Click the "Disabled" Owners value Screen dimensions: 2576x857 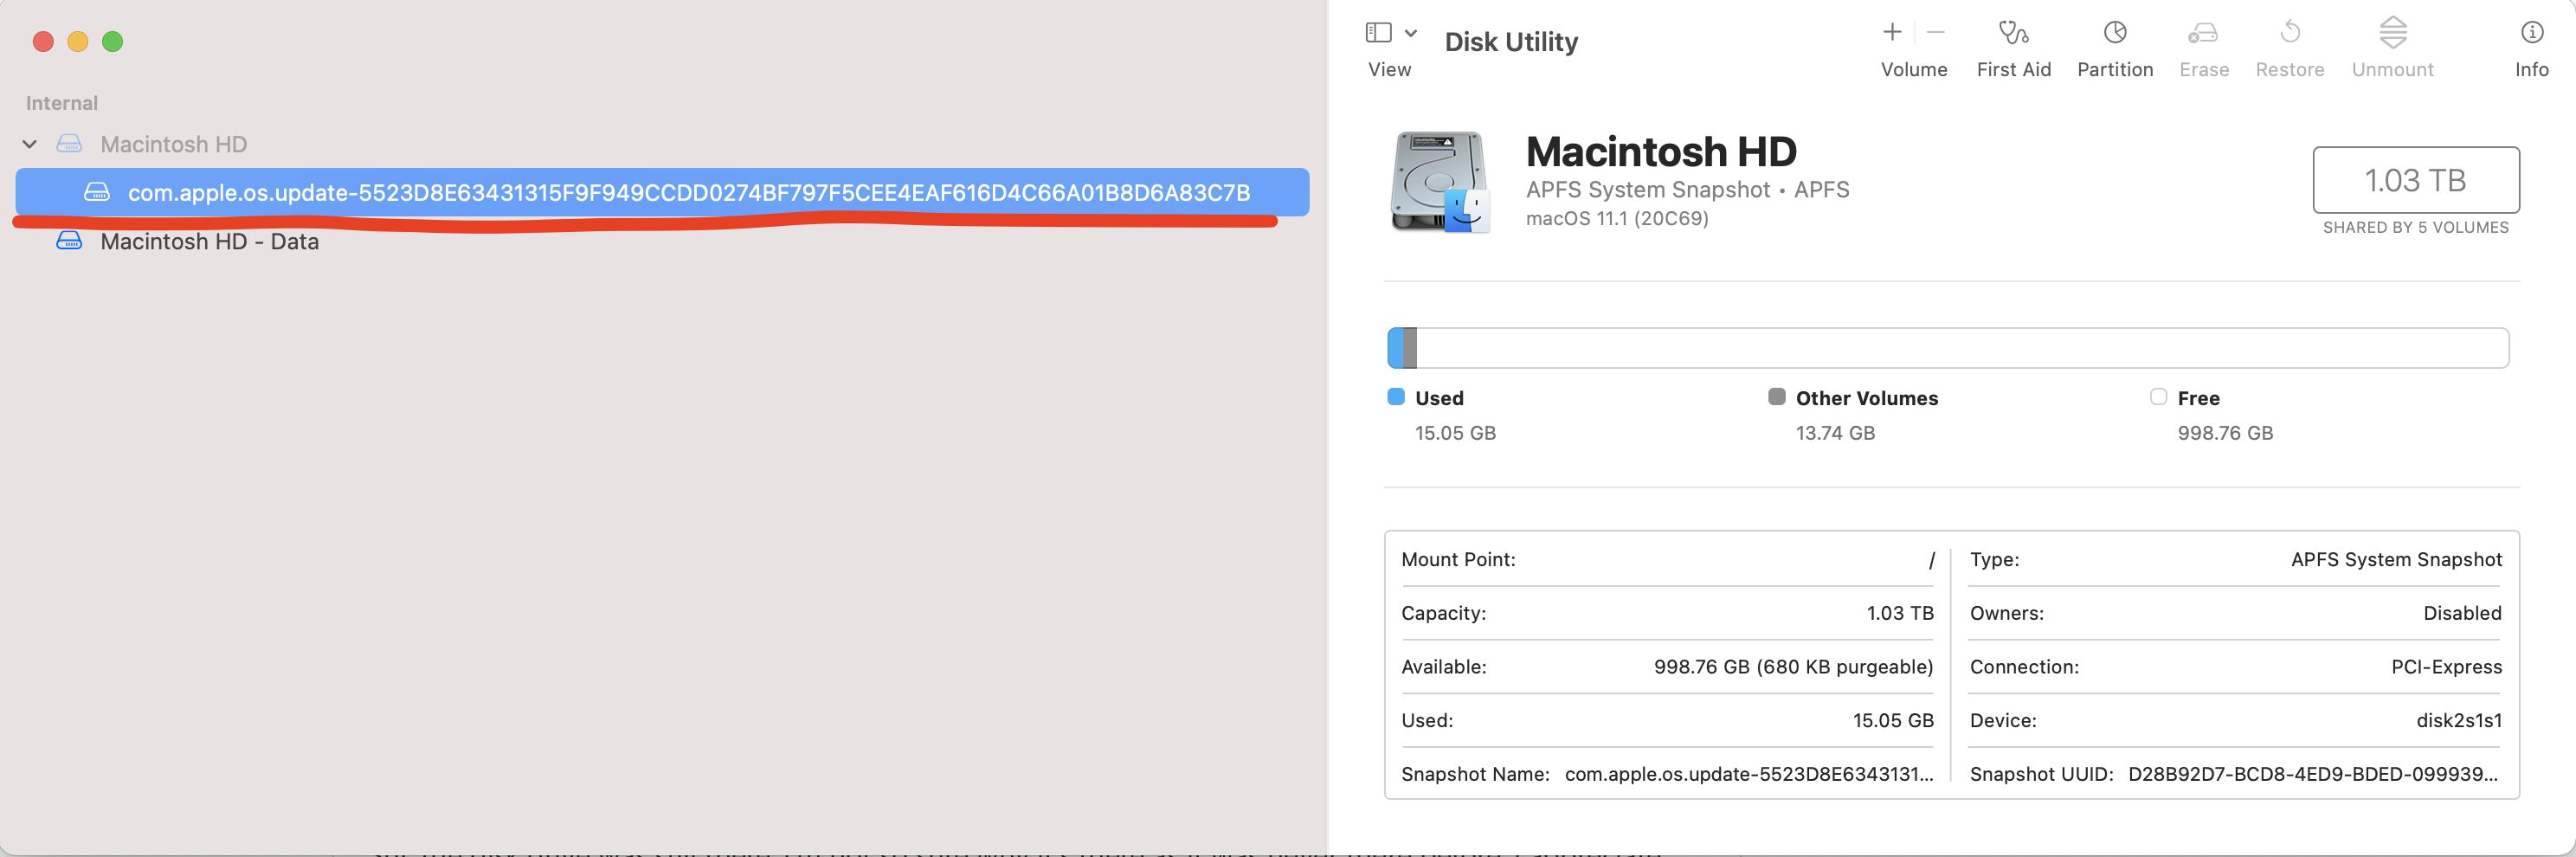click(x=2462, y=613)
